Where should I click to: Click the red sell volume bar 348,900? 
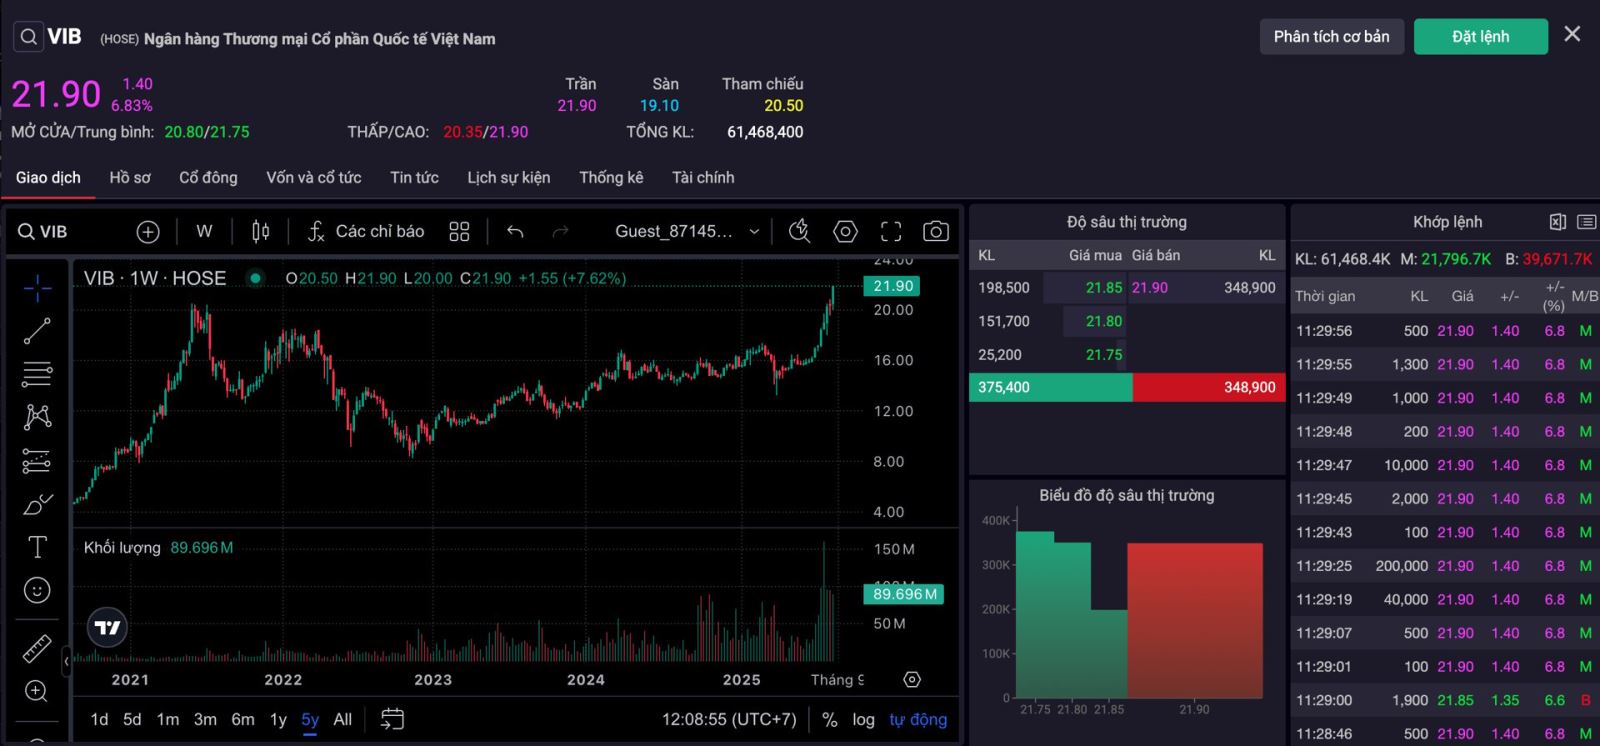tap(1208, 387)
